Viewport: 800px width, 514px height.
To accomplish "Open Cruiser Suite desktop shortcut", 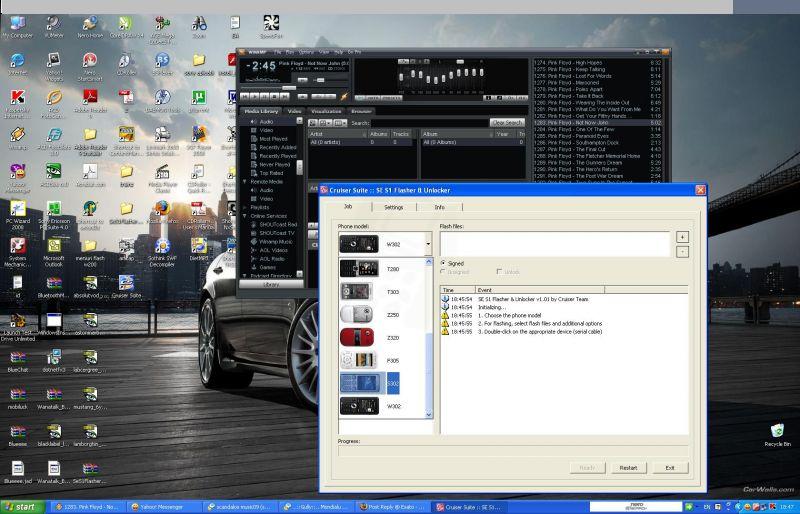I will tap(126, 286).
